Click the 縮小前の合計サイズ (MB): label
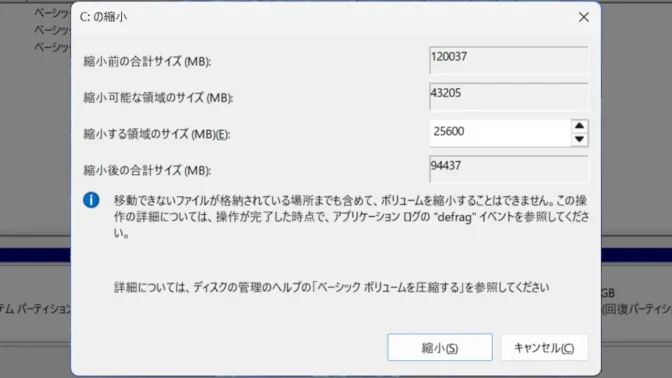The height and width of the screenshot is (378, 672). pos(147,61)
